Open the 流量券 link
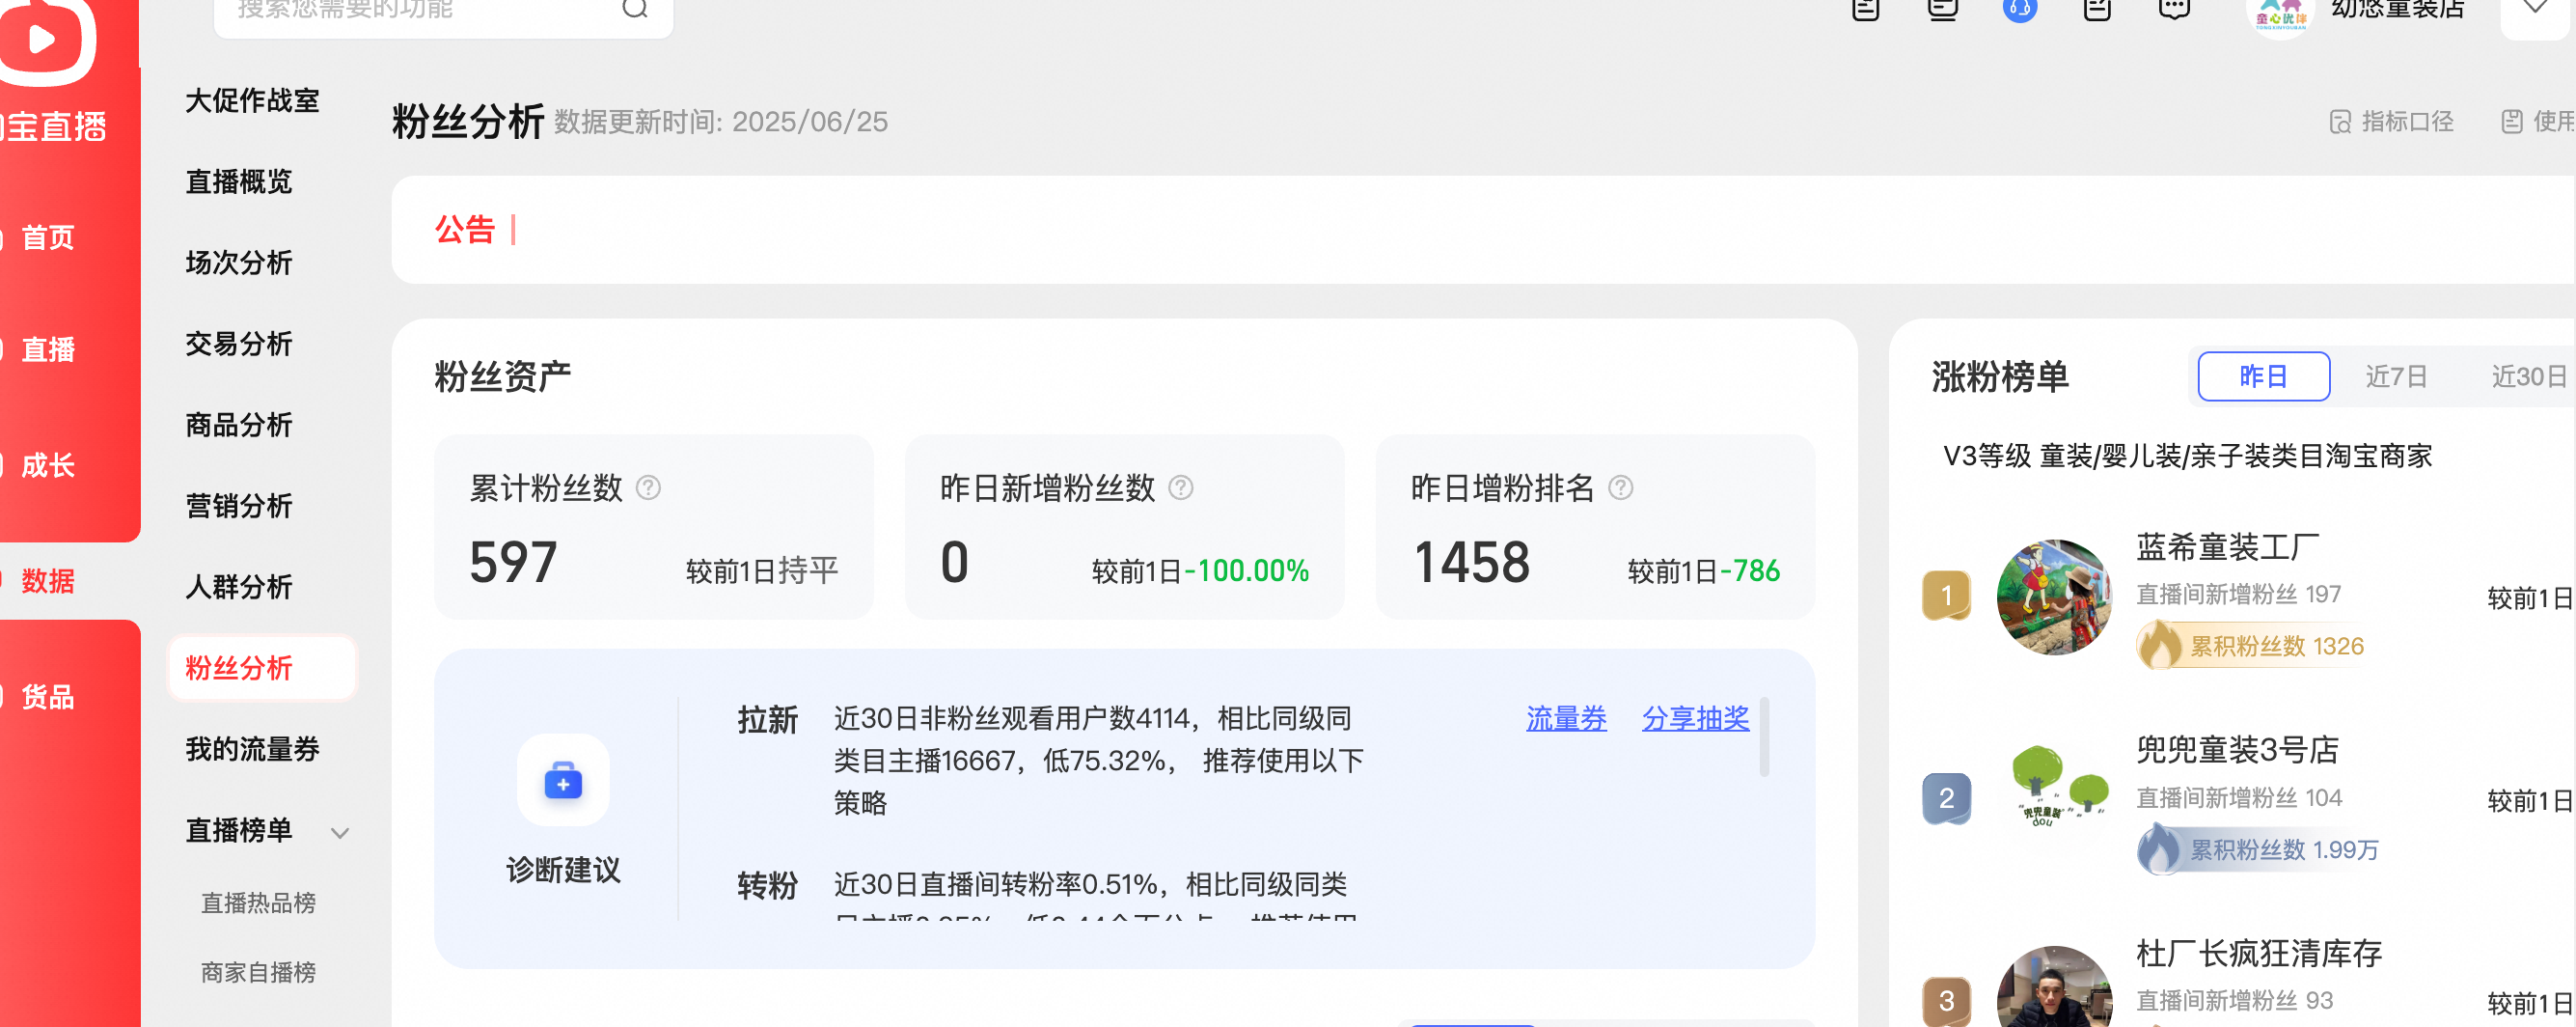The width and height of the screenshot is (2576, 1027). pos(1566,718)
